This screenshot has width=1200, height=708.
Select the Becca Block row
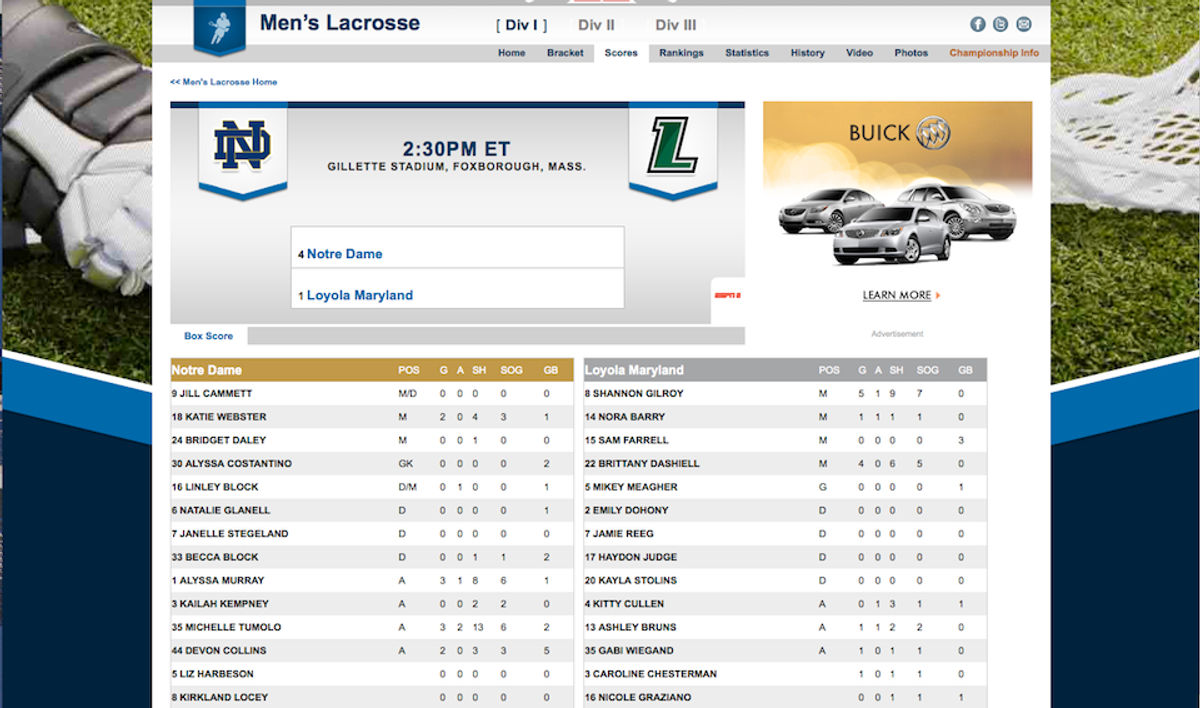372,557
